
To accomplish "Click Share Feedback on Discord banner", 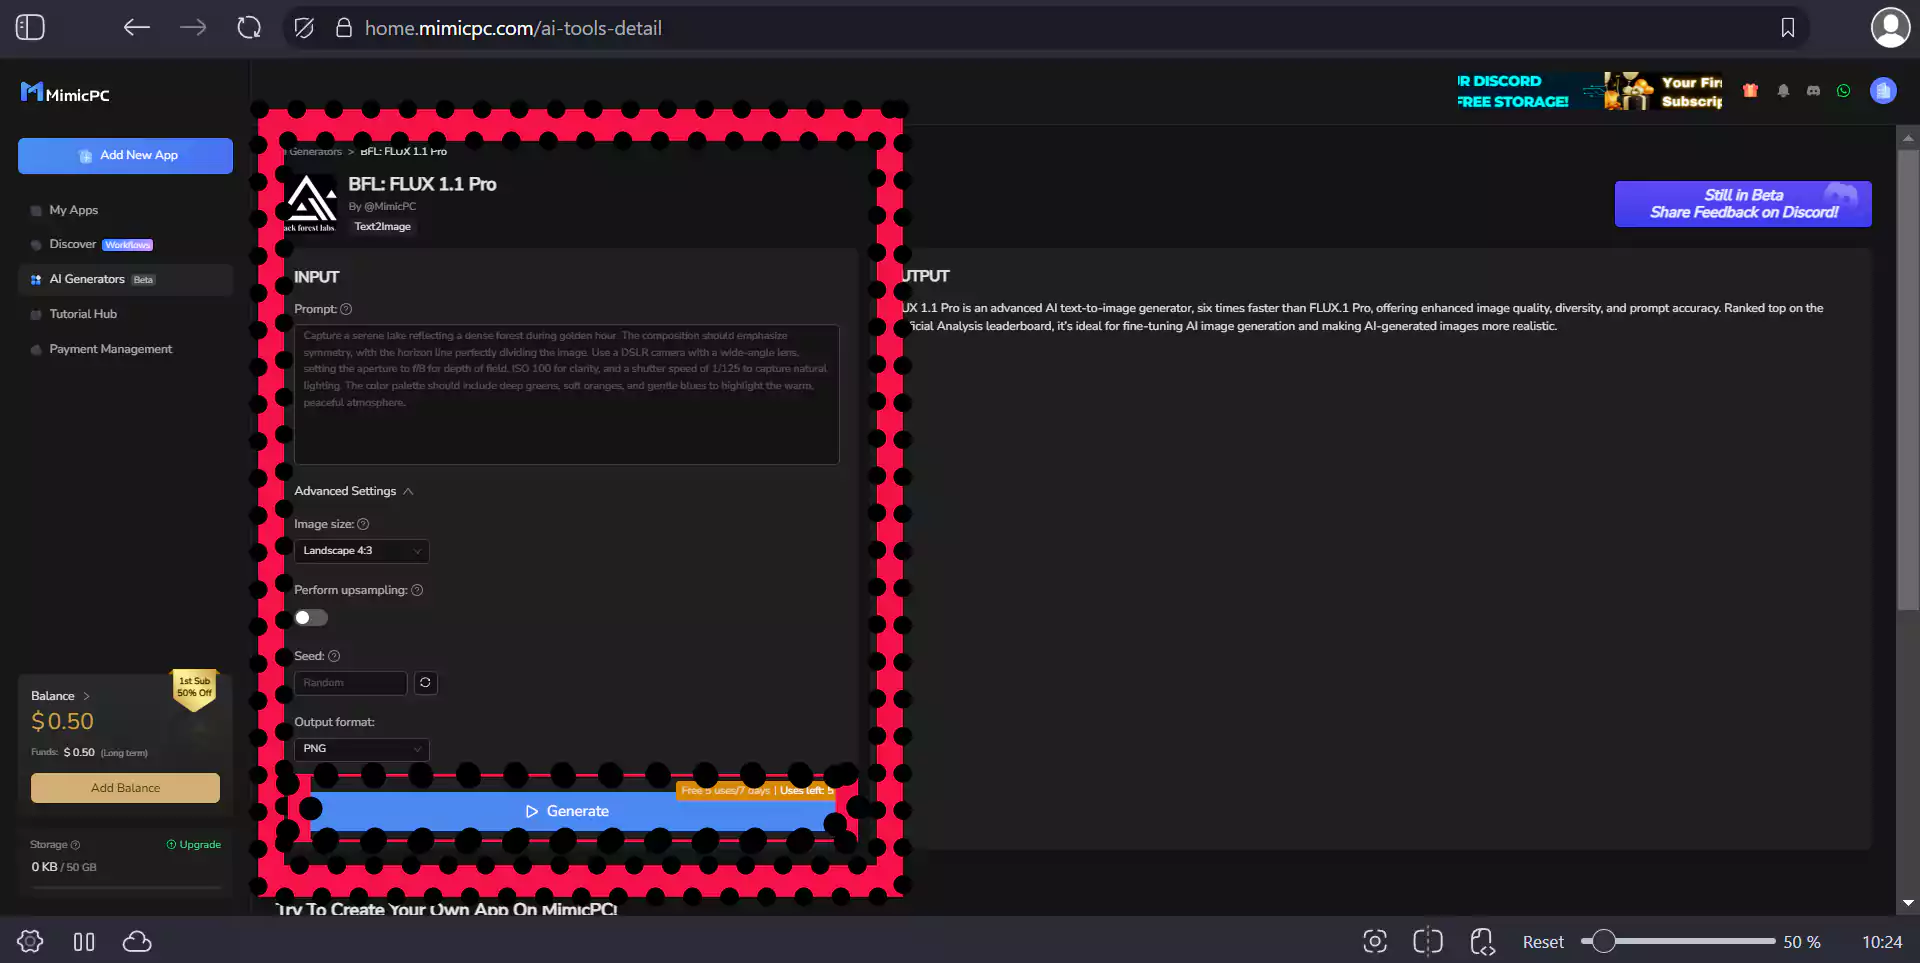I will [x=1743, y=204].
